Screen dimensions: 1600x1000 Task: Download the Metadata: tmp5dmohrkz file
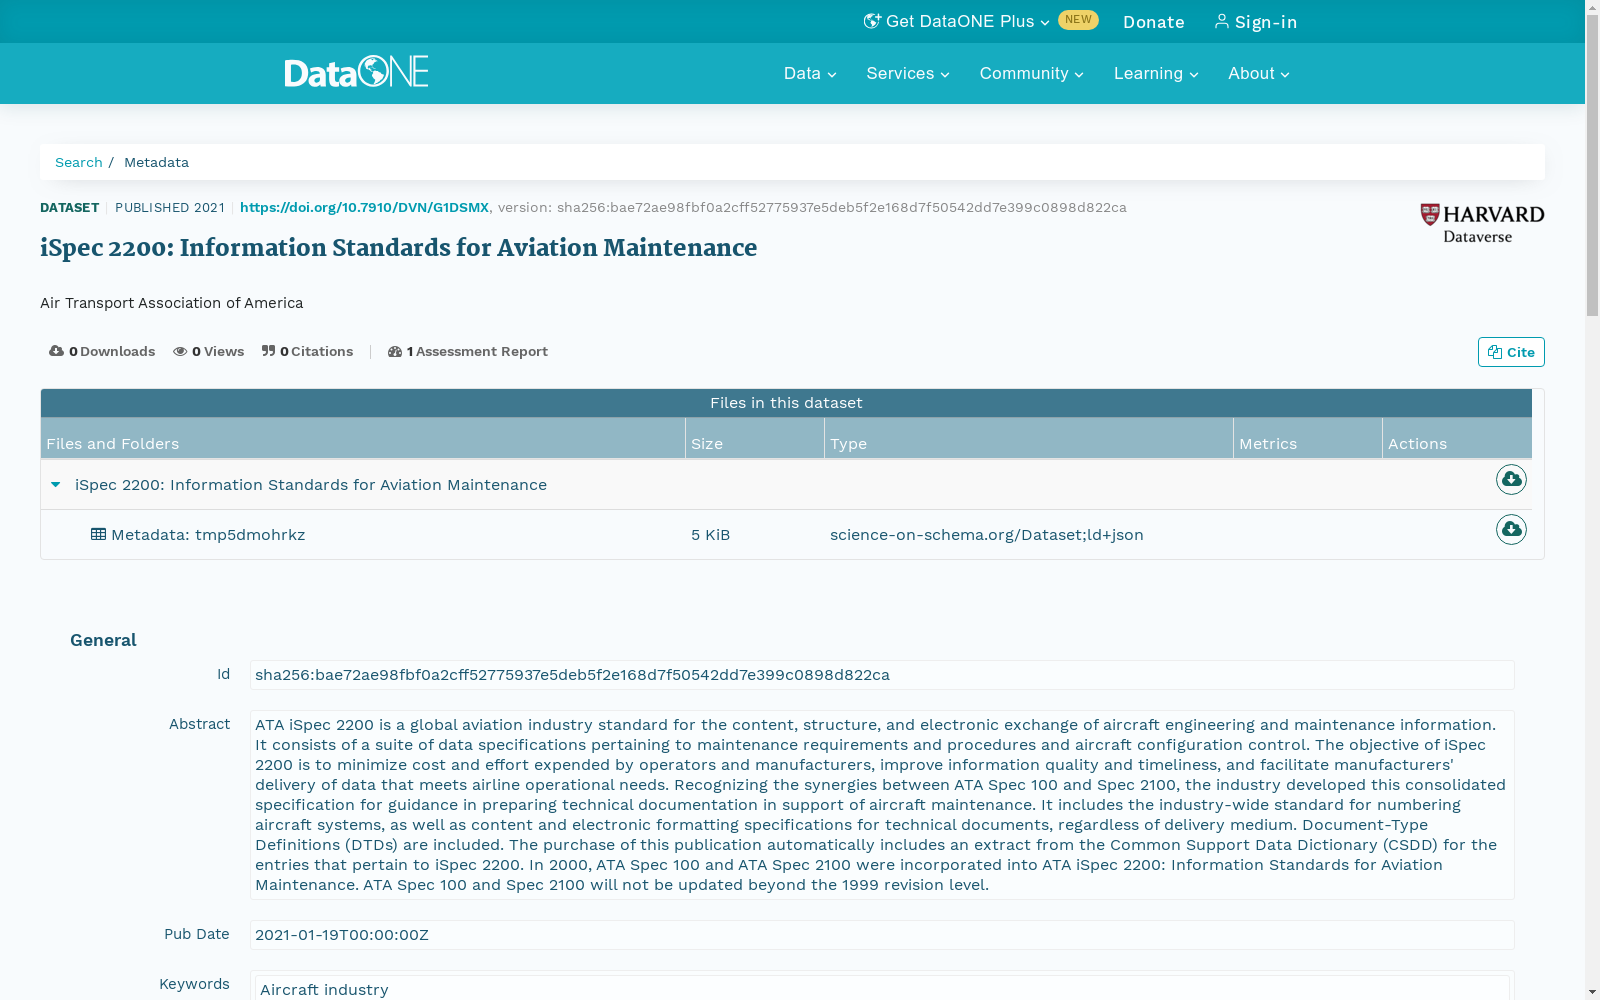point(1511,530)
